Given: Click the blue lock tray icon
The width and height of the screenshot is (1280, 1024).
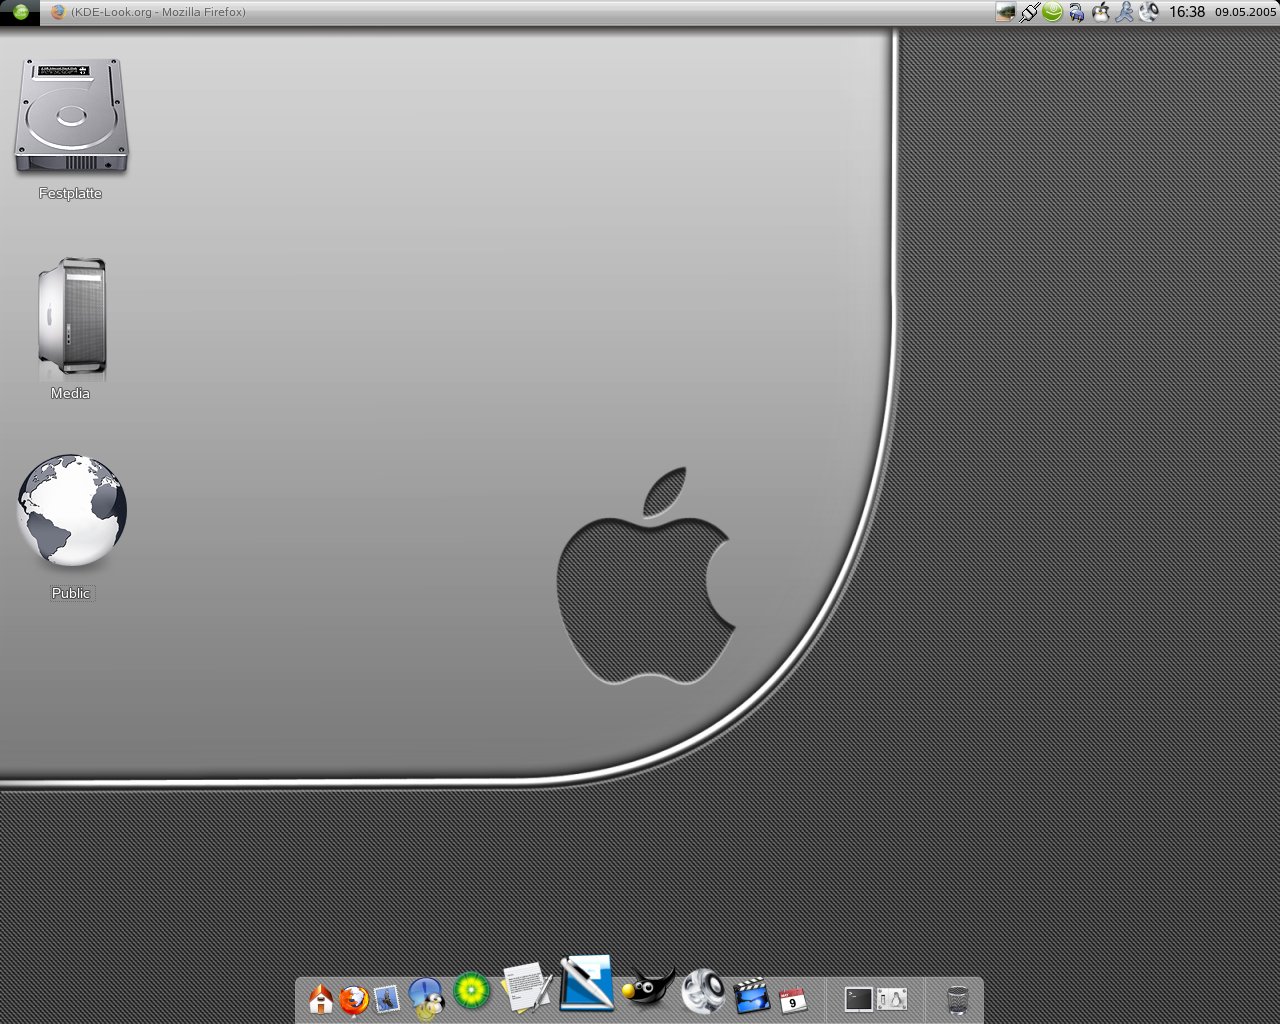Looking at the screenshot, I should pos(1076,12).
